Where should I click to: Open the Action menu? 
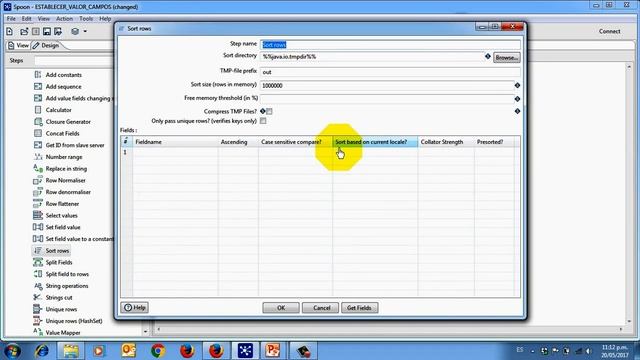[x=64, y=19]
